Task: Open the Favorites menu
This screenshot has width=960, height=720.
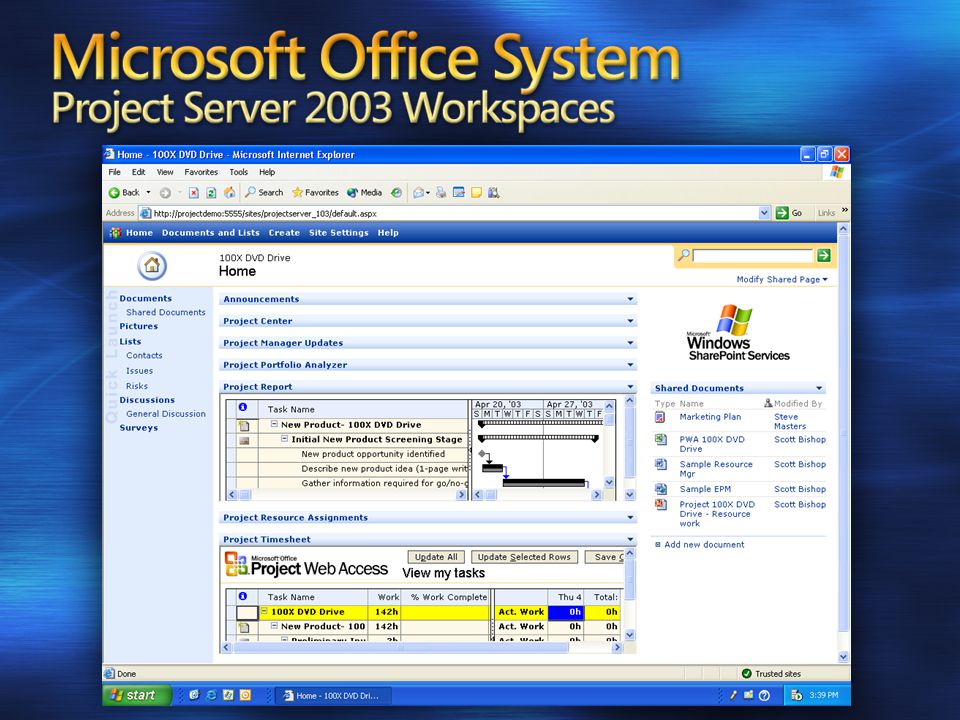Action: click(x=201, y=172)
